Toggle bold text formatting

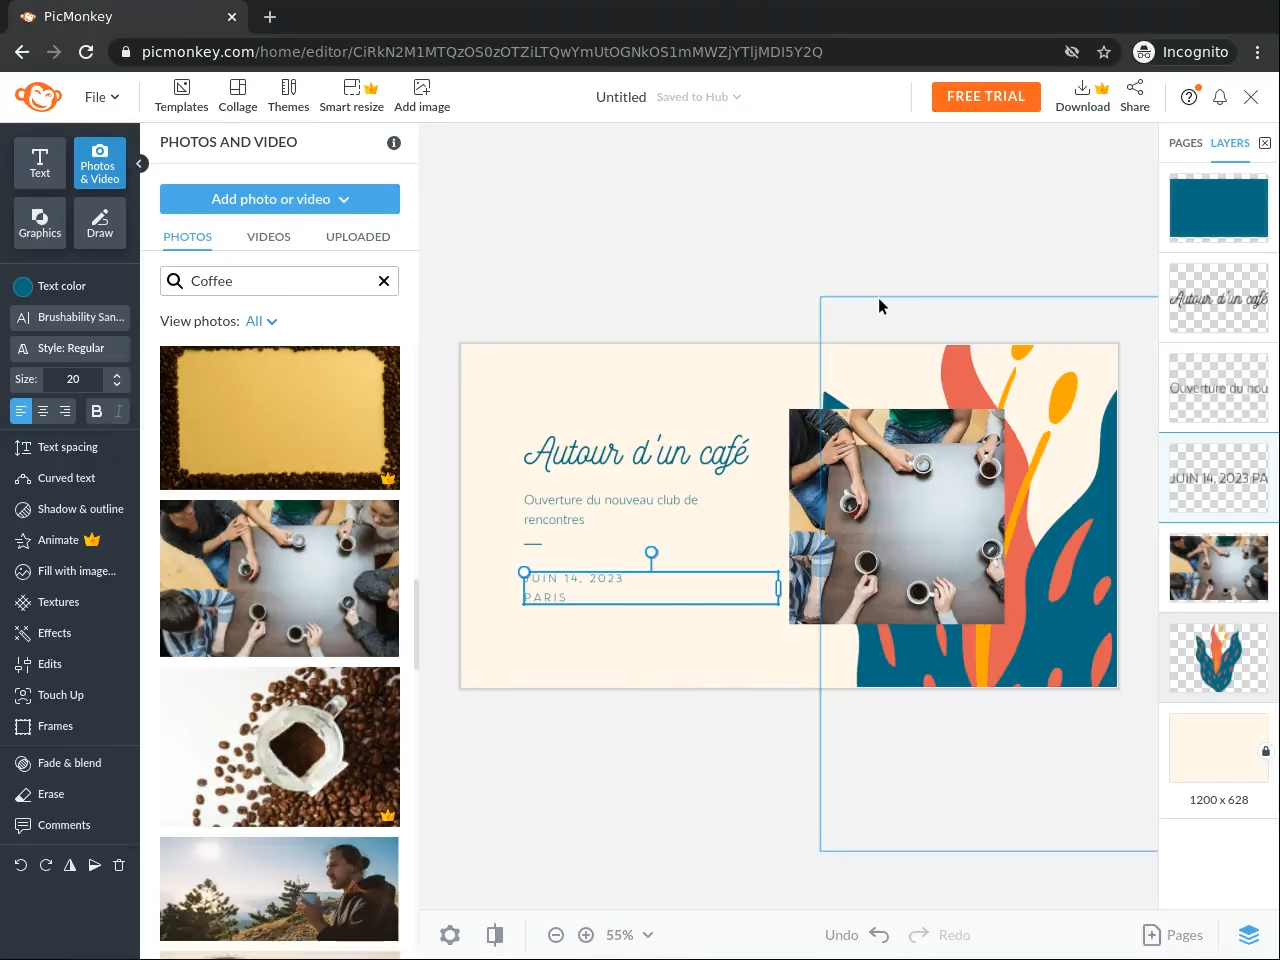97,411
